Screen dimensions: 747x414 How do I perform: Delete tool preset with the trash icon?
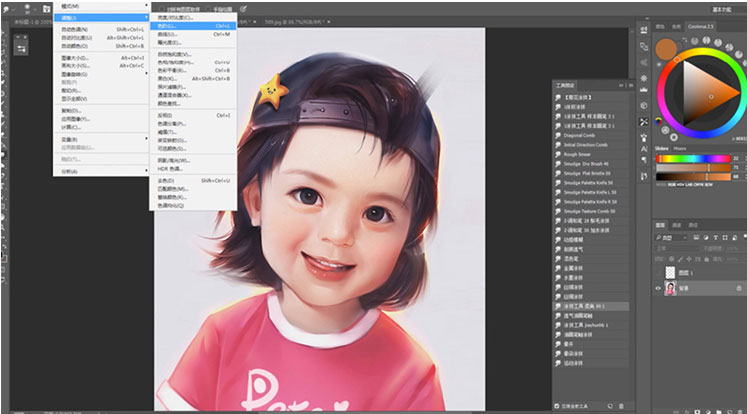621,406
